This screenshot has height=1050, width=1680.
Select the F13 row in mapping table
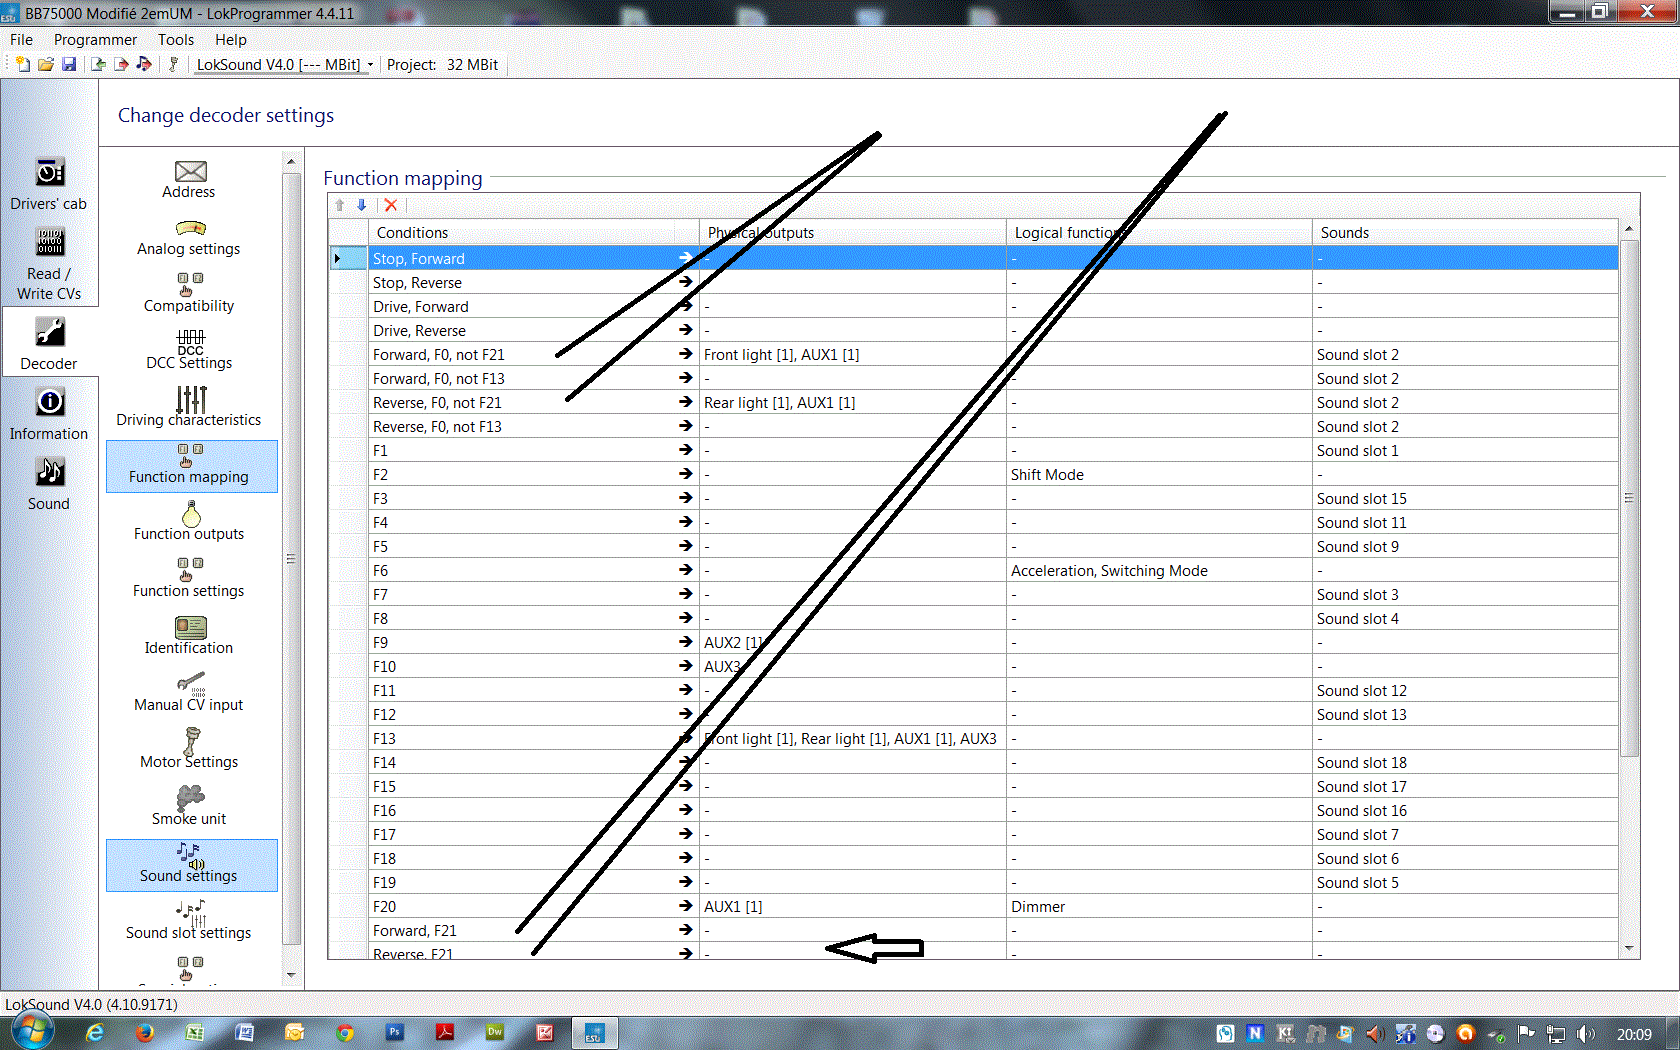(384, 739)
